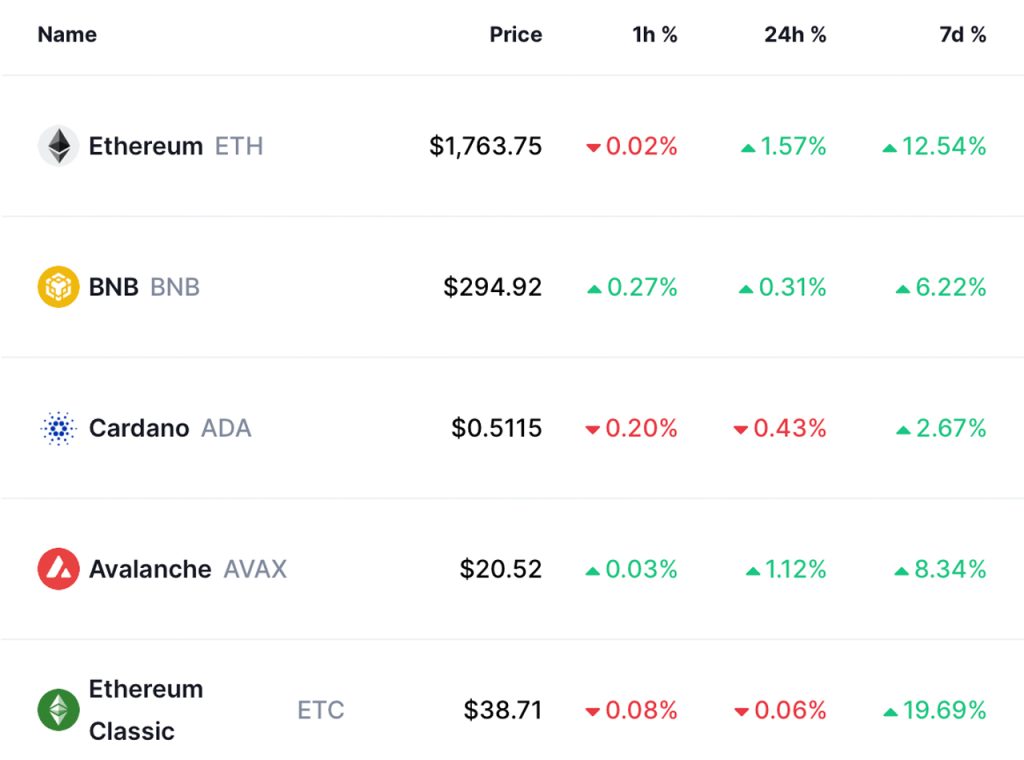The height and width of the screenshot is (760, 1024).
Task: Open the Ethereum coin page
Action: pos(145,146)
